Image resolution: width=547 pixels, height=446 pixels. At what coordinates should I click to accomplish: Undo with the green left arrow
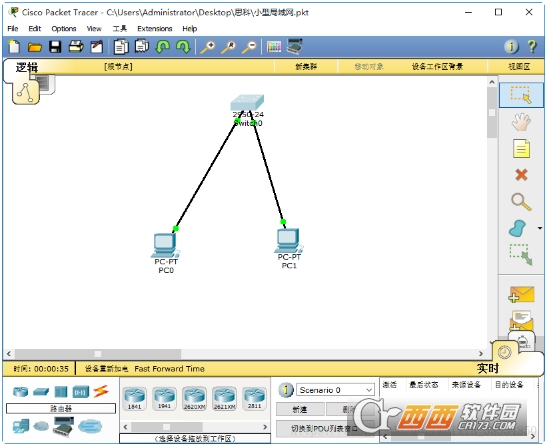click(163, 46)
